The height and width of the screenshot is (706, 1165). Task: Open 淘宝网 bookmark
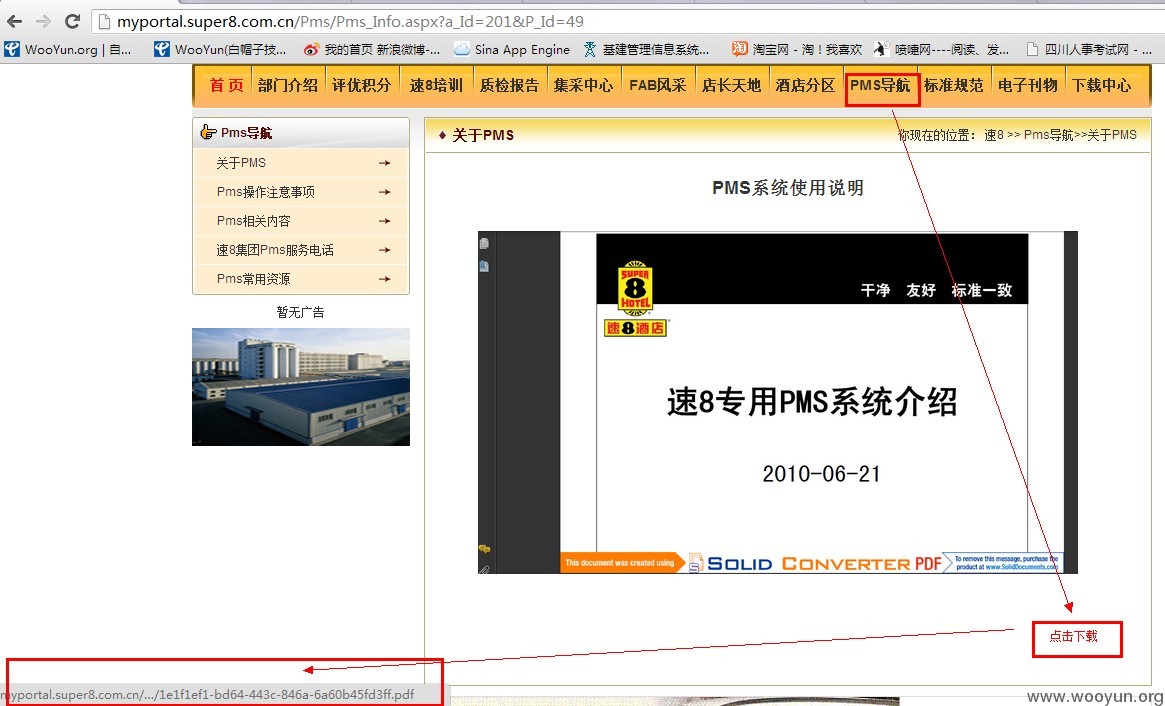tap(796, 50)
